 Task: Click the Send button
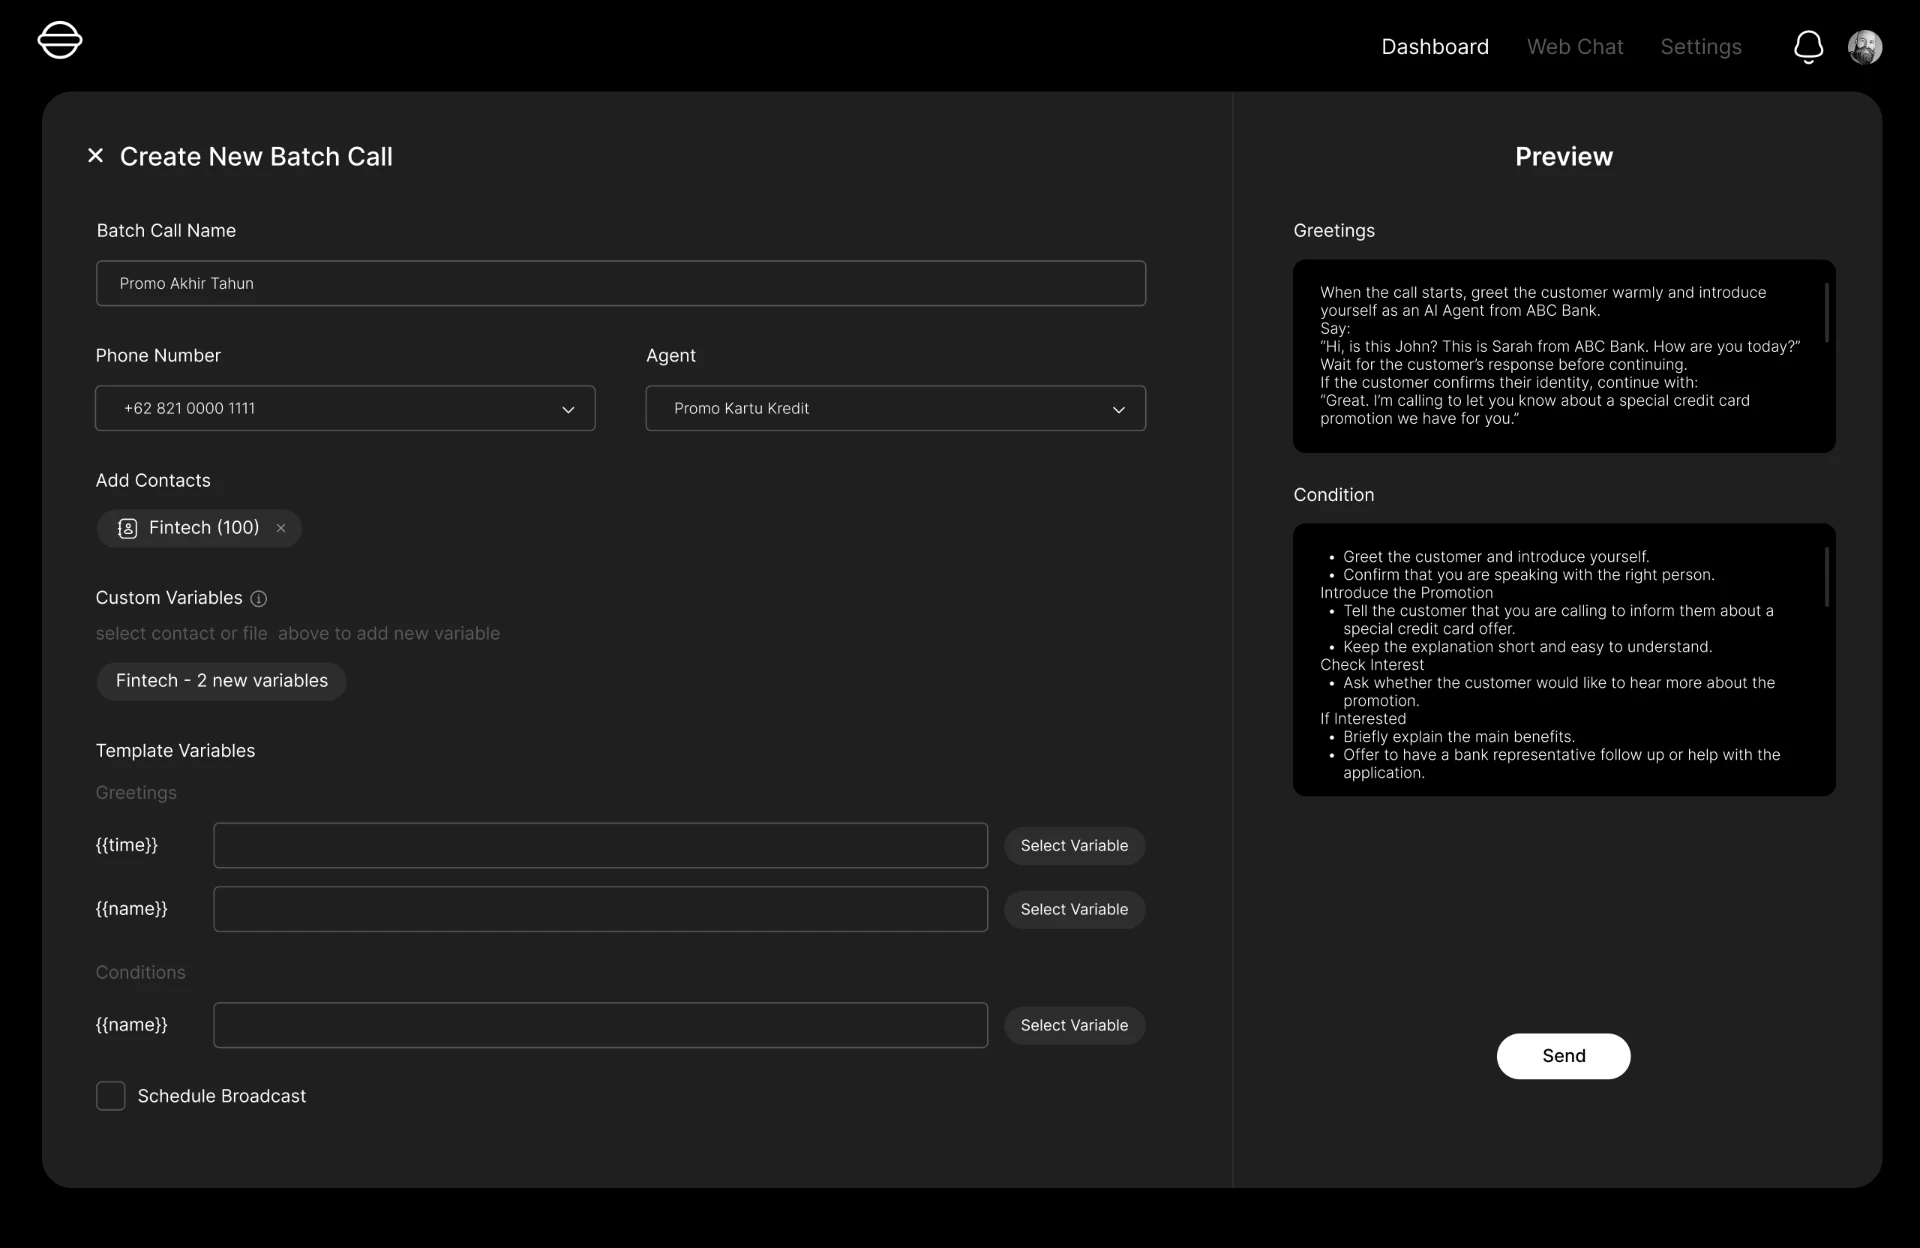[x=1563, y=1056]
